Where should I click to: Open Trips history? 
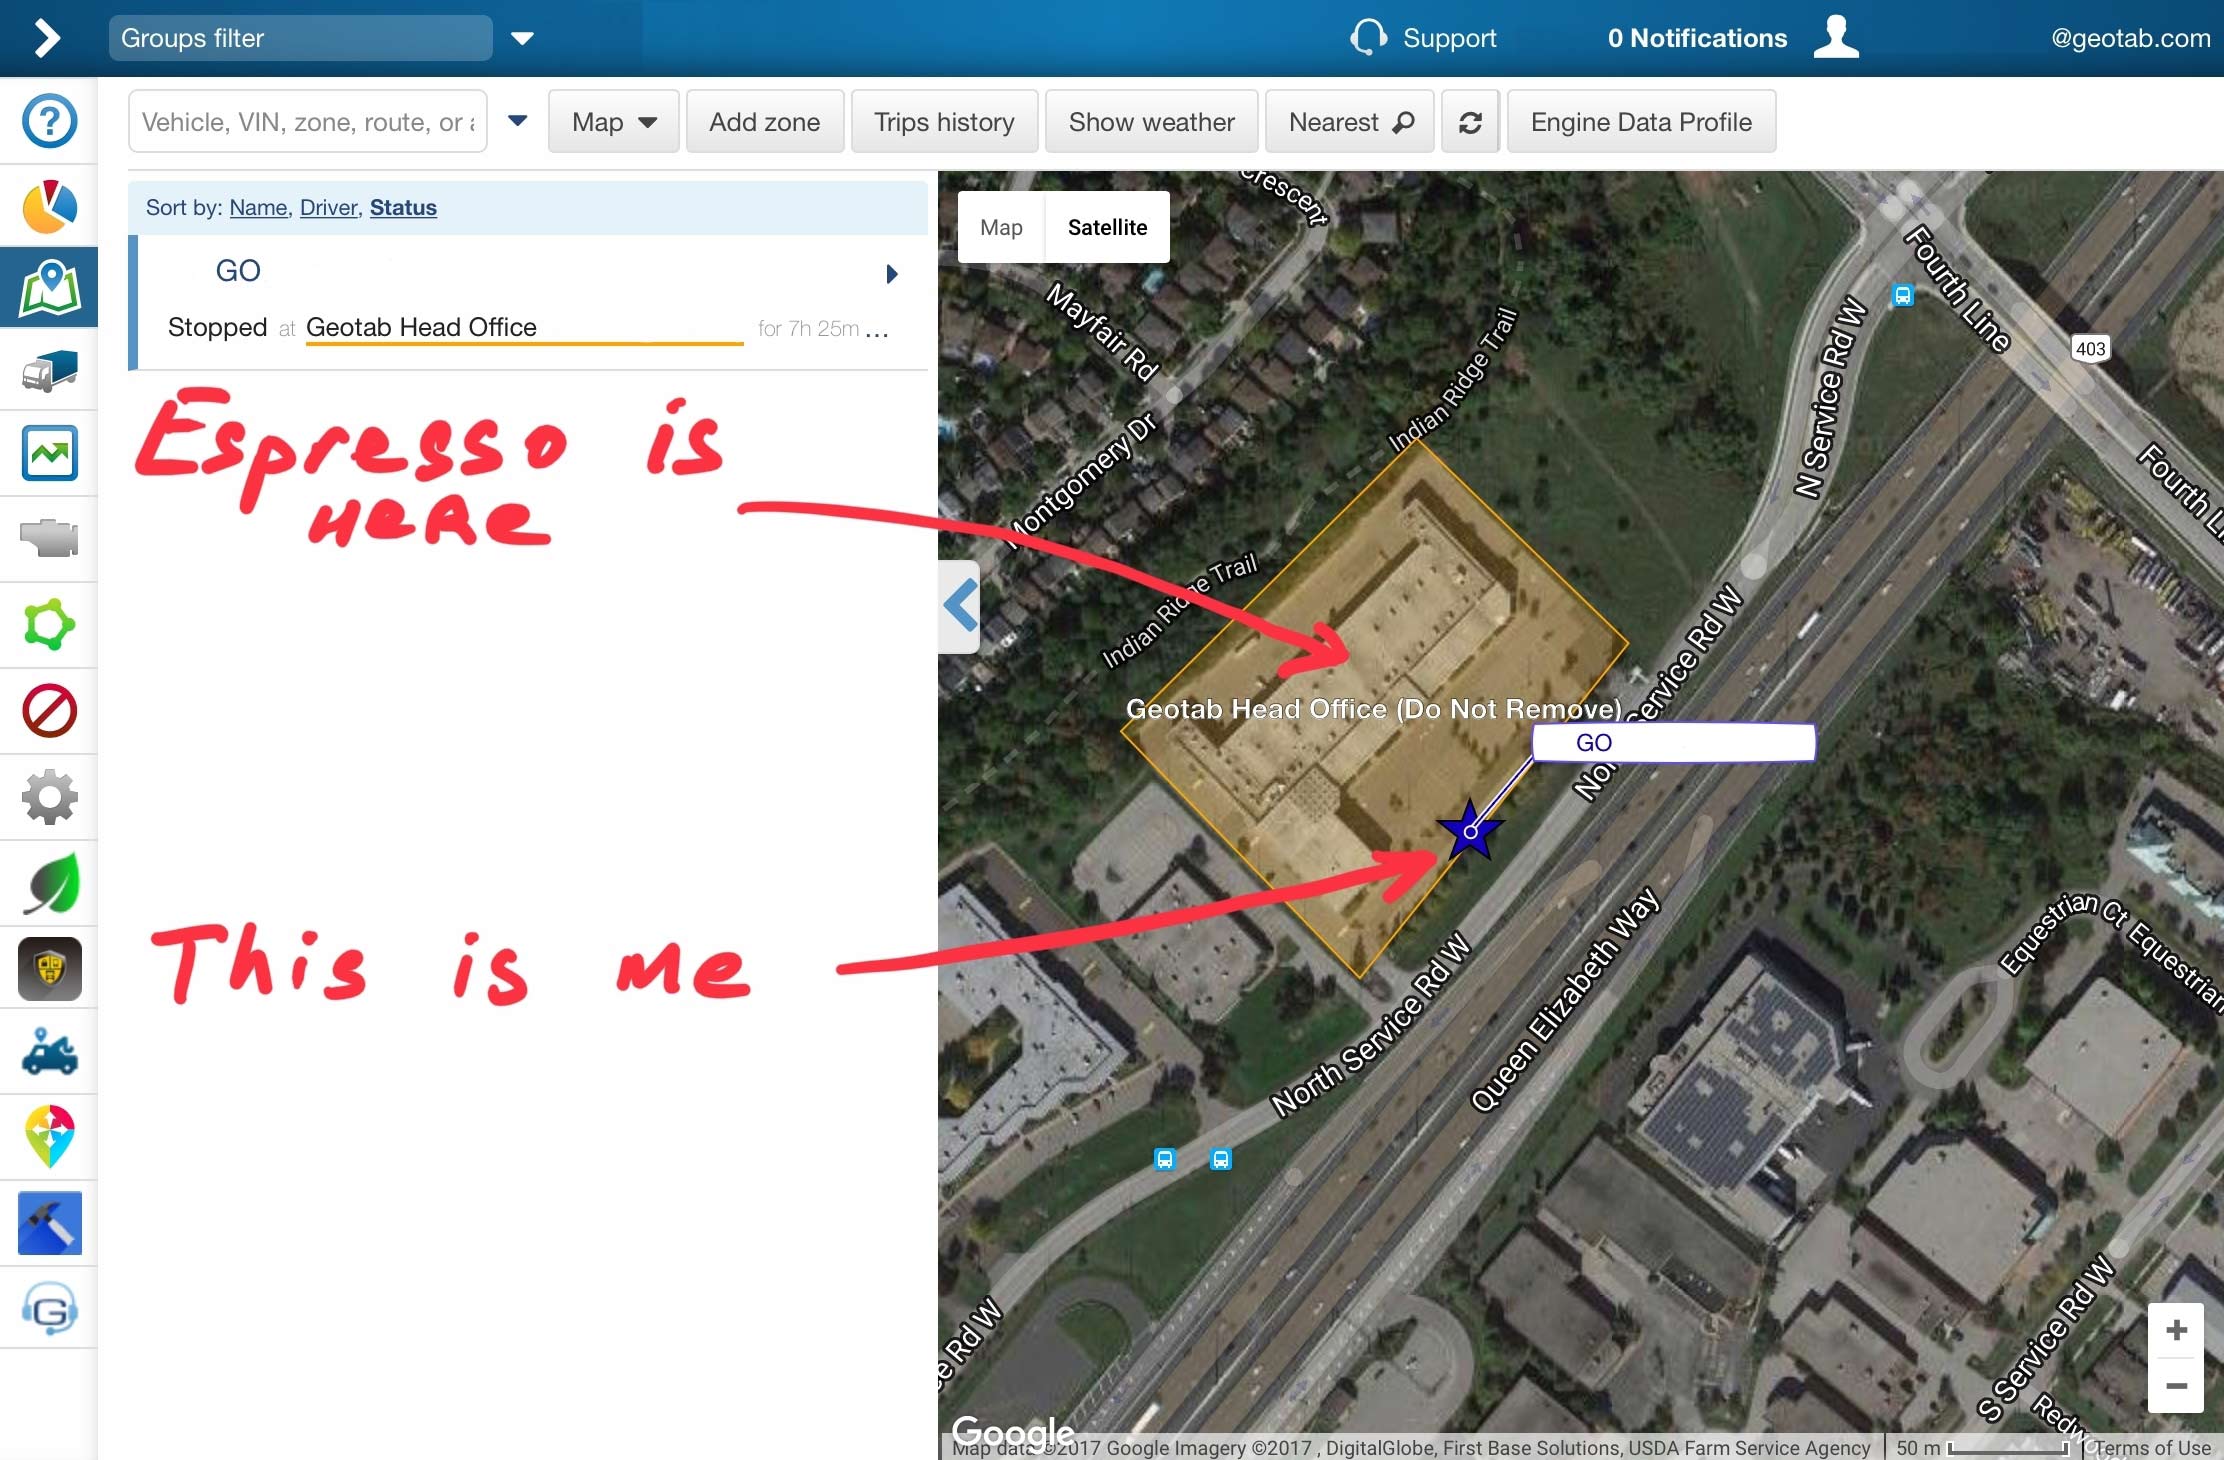943,122
